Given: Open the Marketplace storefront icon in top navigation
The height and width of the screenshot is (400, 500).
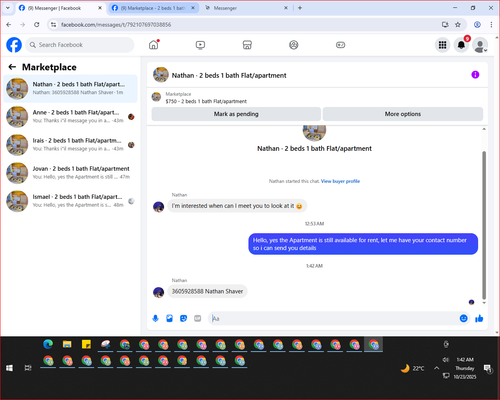Looking at the screenshot, I should coord(247,45).
